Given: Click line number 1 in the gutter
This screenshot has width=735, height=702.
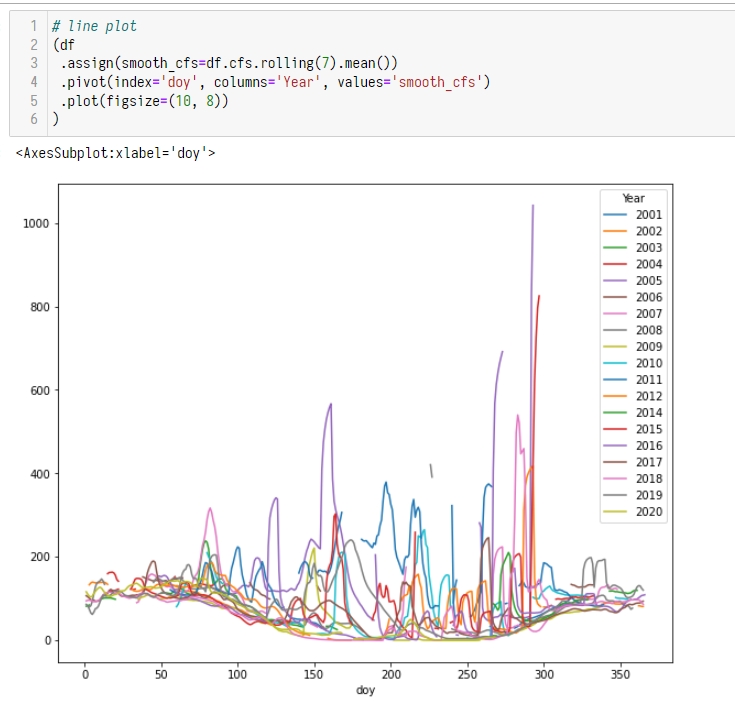Looking at the screenshot, I should tap(34, 26).
